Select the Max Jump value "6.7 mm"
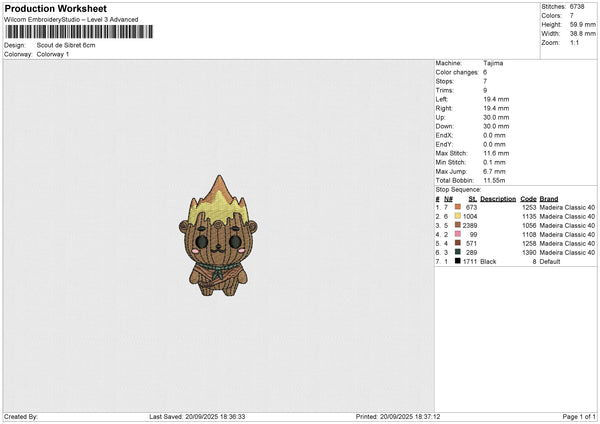Viewport: 600px width, 424px height. pos(494,171)
